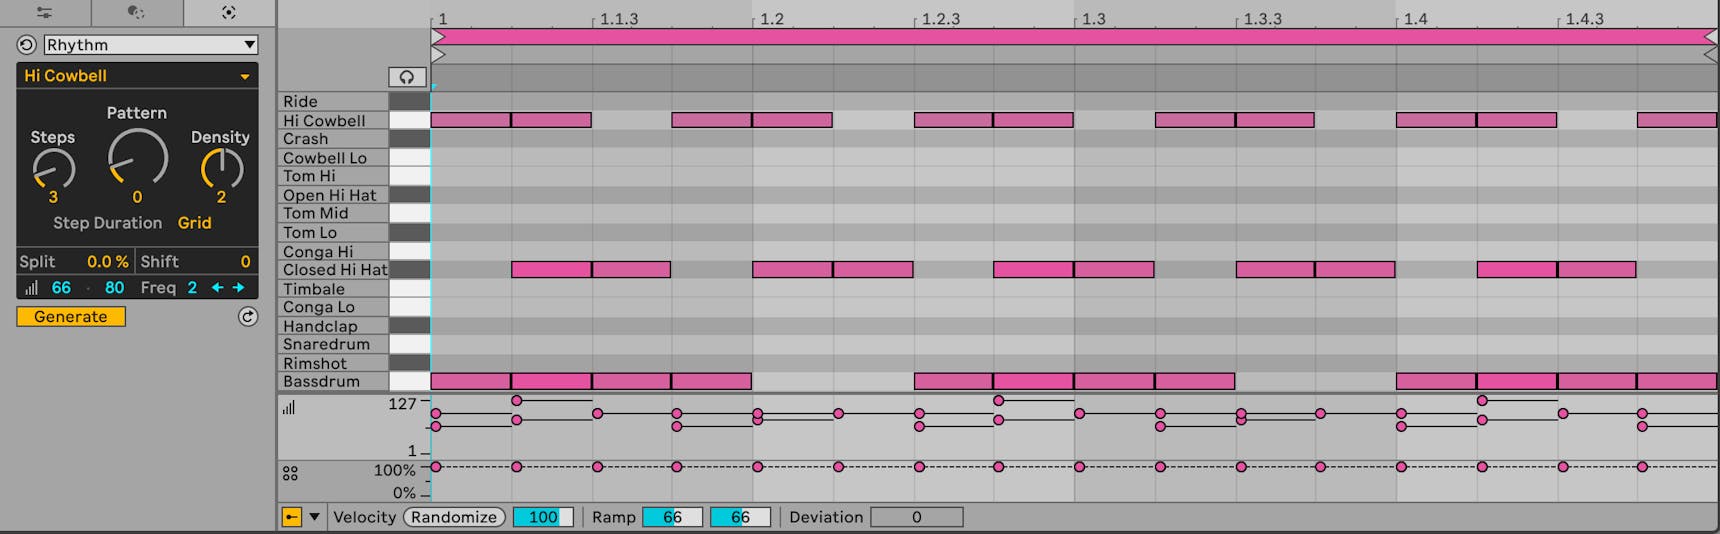
Task: Select the Cowbell Lo row label
Action: [333, 158]
